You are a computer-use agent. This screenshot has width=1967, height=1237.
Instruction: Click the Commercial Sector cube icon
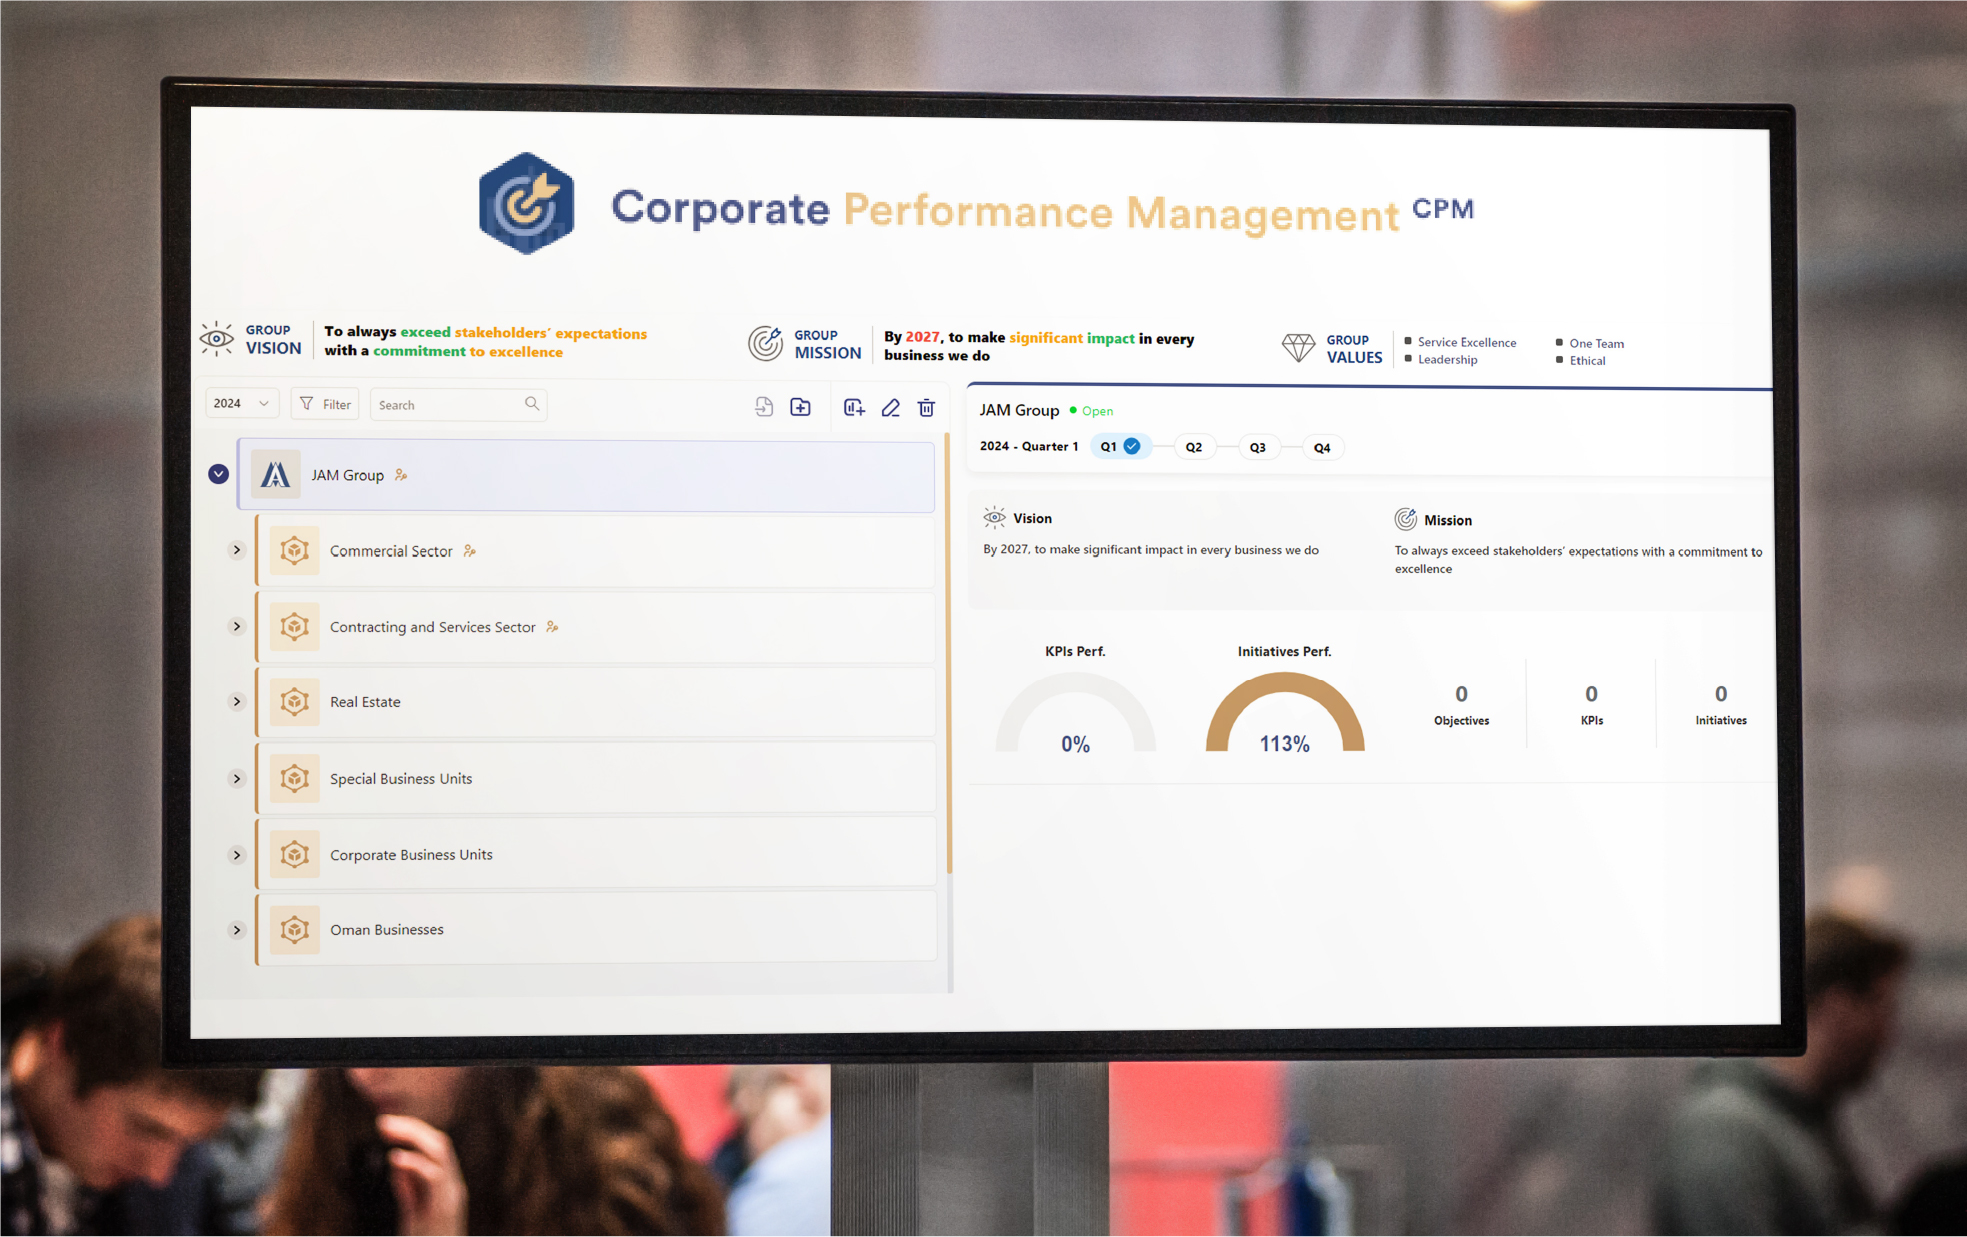coord(294,550)
